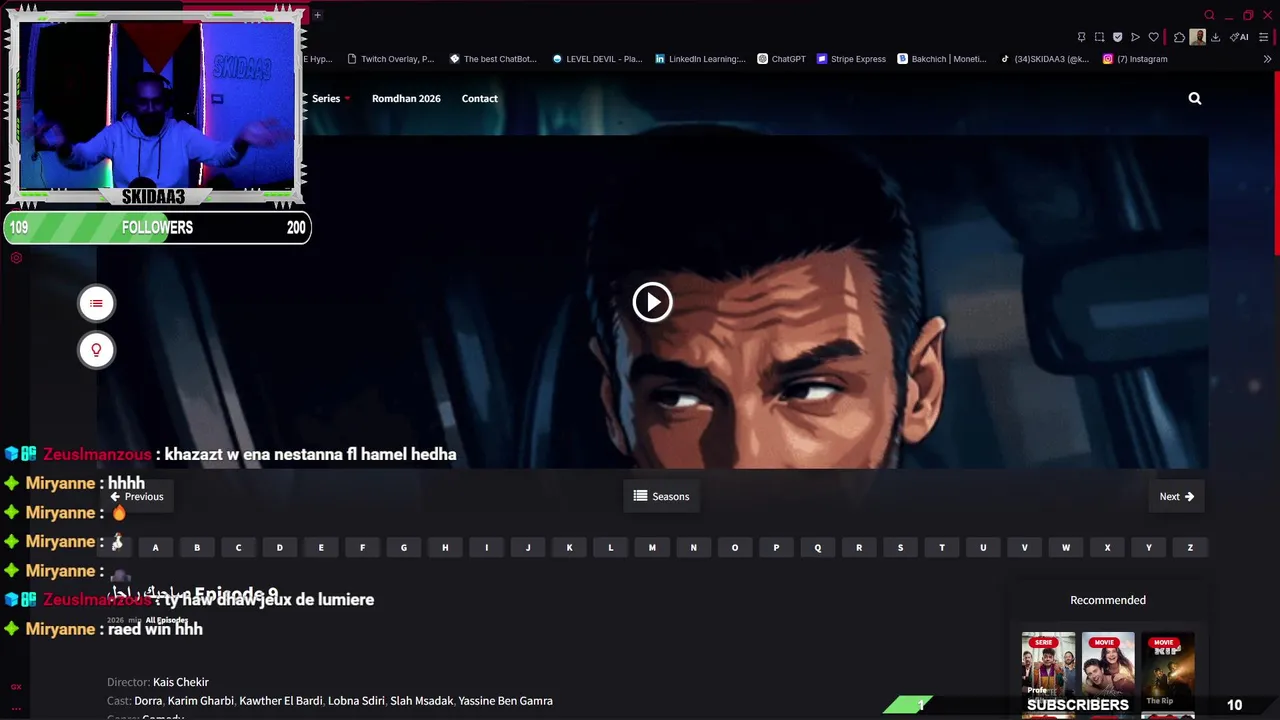Open the downloads icon in toolbar
This screenshot has width=1280, height=720.
click(x=1215, y=37)
